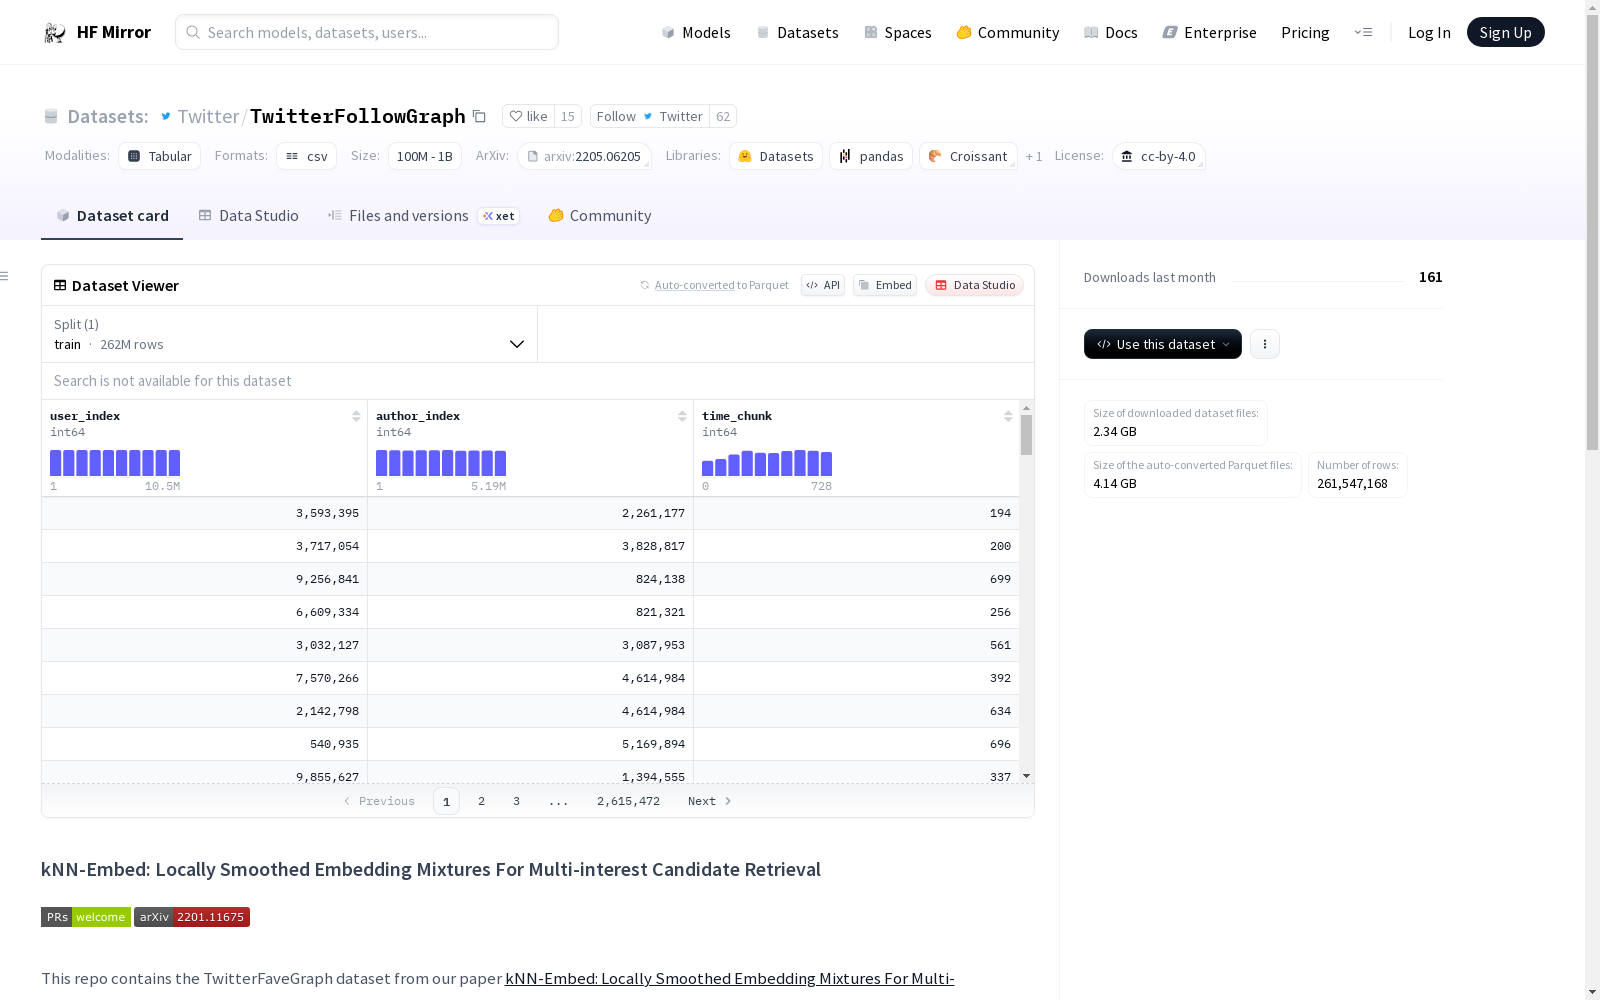The image size is (1600, 1000).
Task: Sort by the time_chunk column
Action: pyautogui.click(x=1008, y=416)
